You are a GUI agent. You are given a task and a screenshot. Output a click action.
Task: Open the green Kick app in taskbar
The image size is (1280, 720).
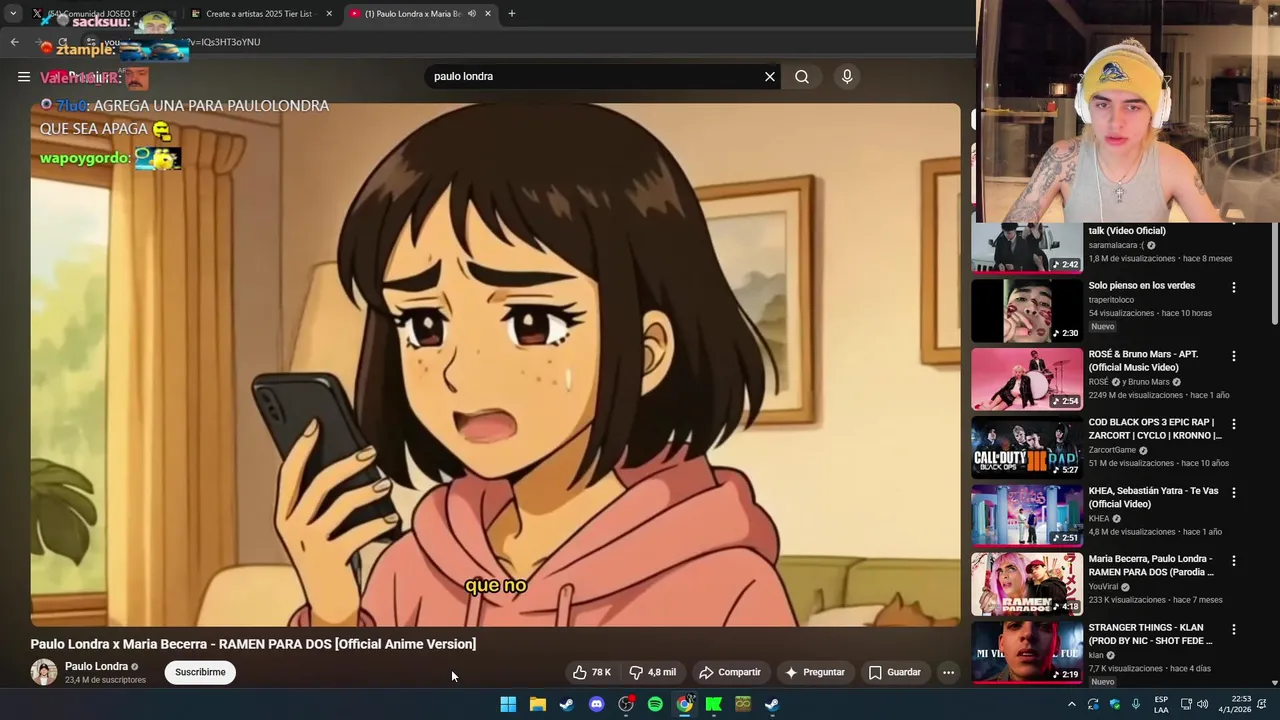click(x=714, y=704)
